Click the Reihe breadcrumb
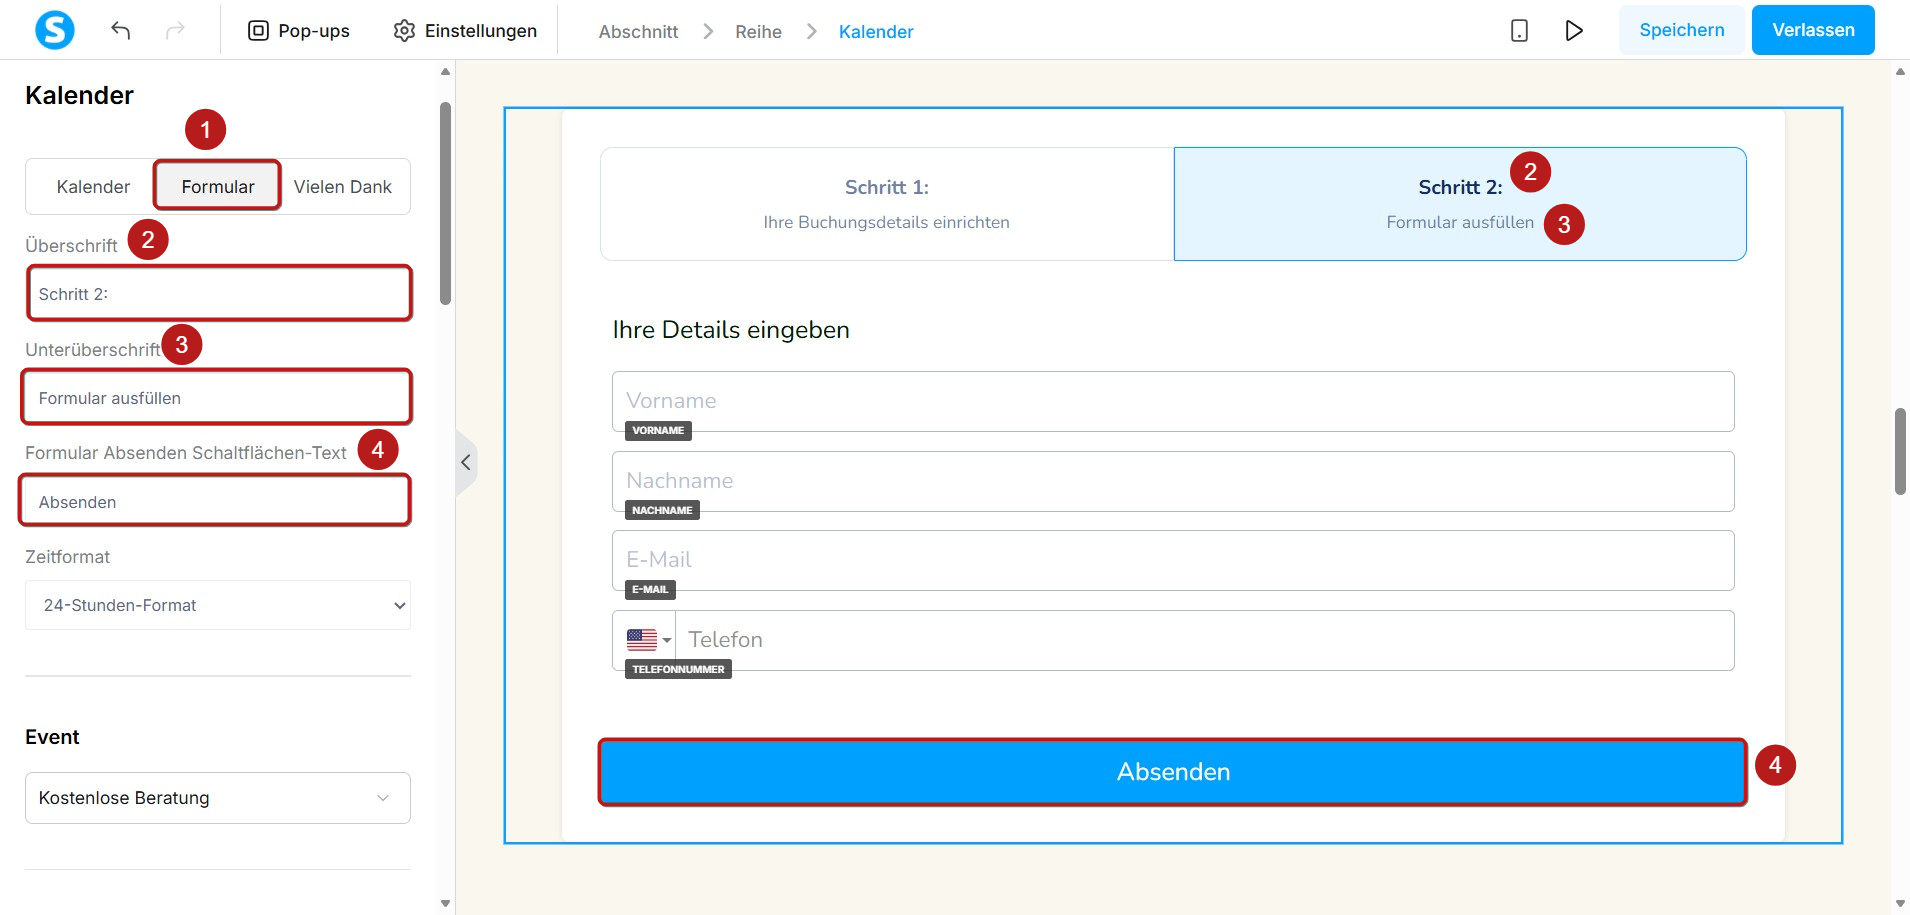1910x915 pixels. pos(758,32)
